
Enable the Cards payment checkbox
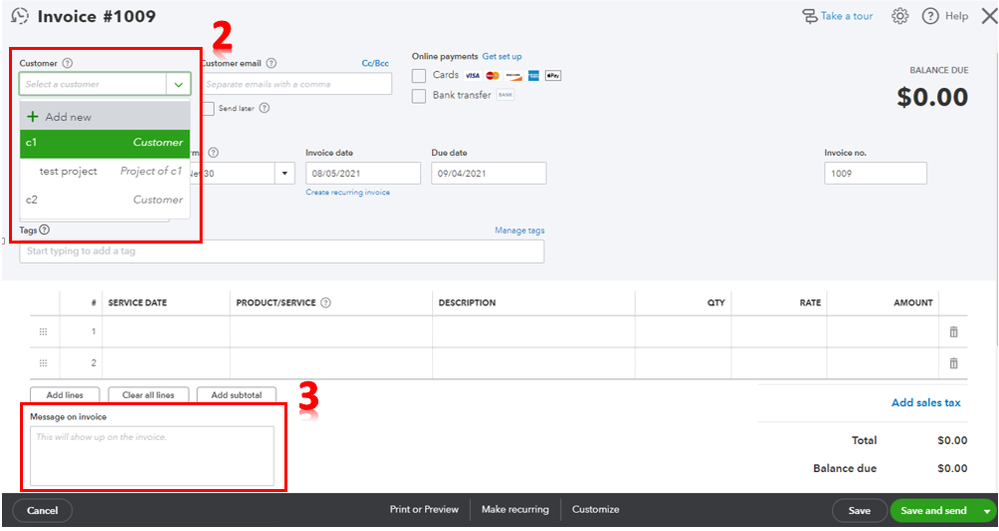click(x=419, y=76)
